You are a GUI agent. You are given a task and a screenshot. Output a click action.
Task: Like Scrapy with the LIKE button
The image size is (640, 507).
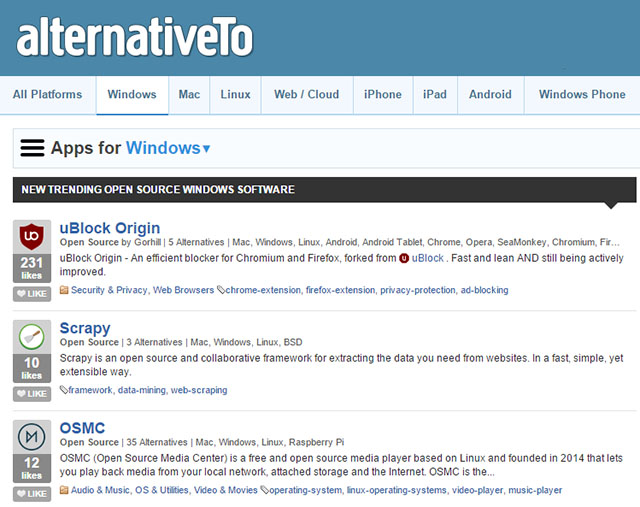click(x=32, y=394)
